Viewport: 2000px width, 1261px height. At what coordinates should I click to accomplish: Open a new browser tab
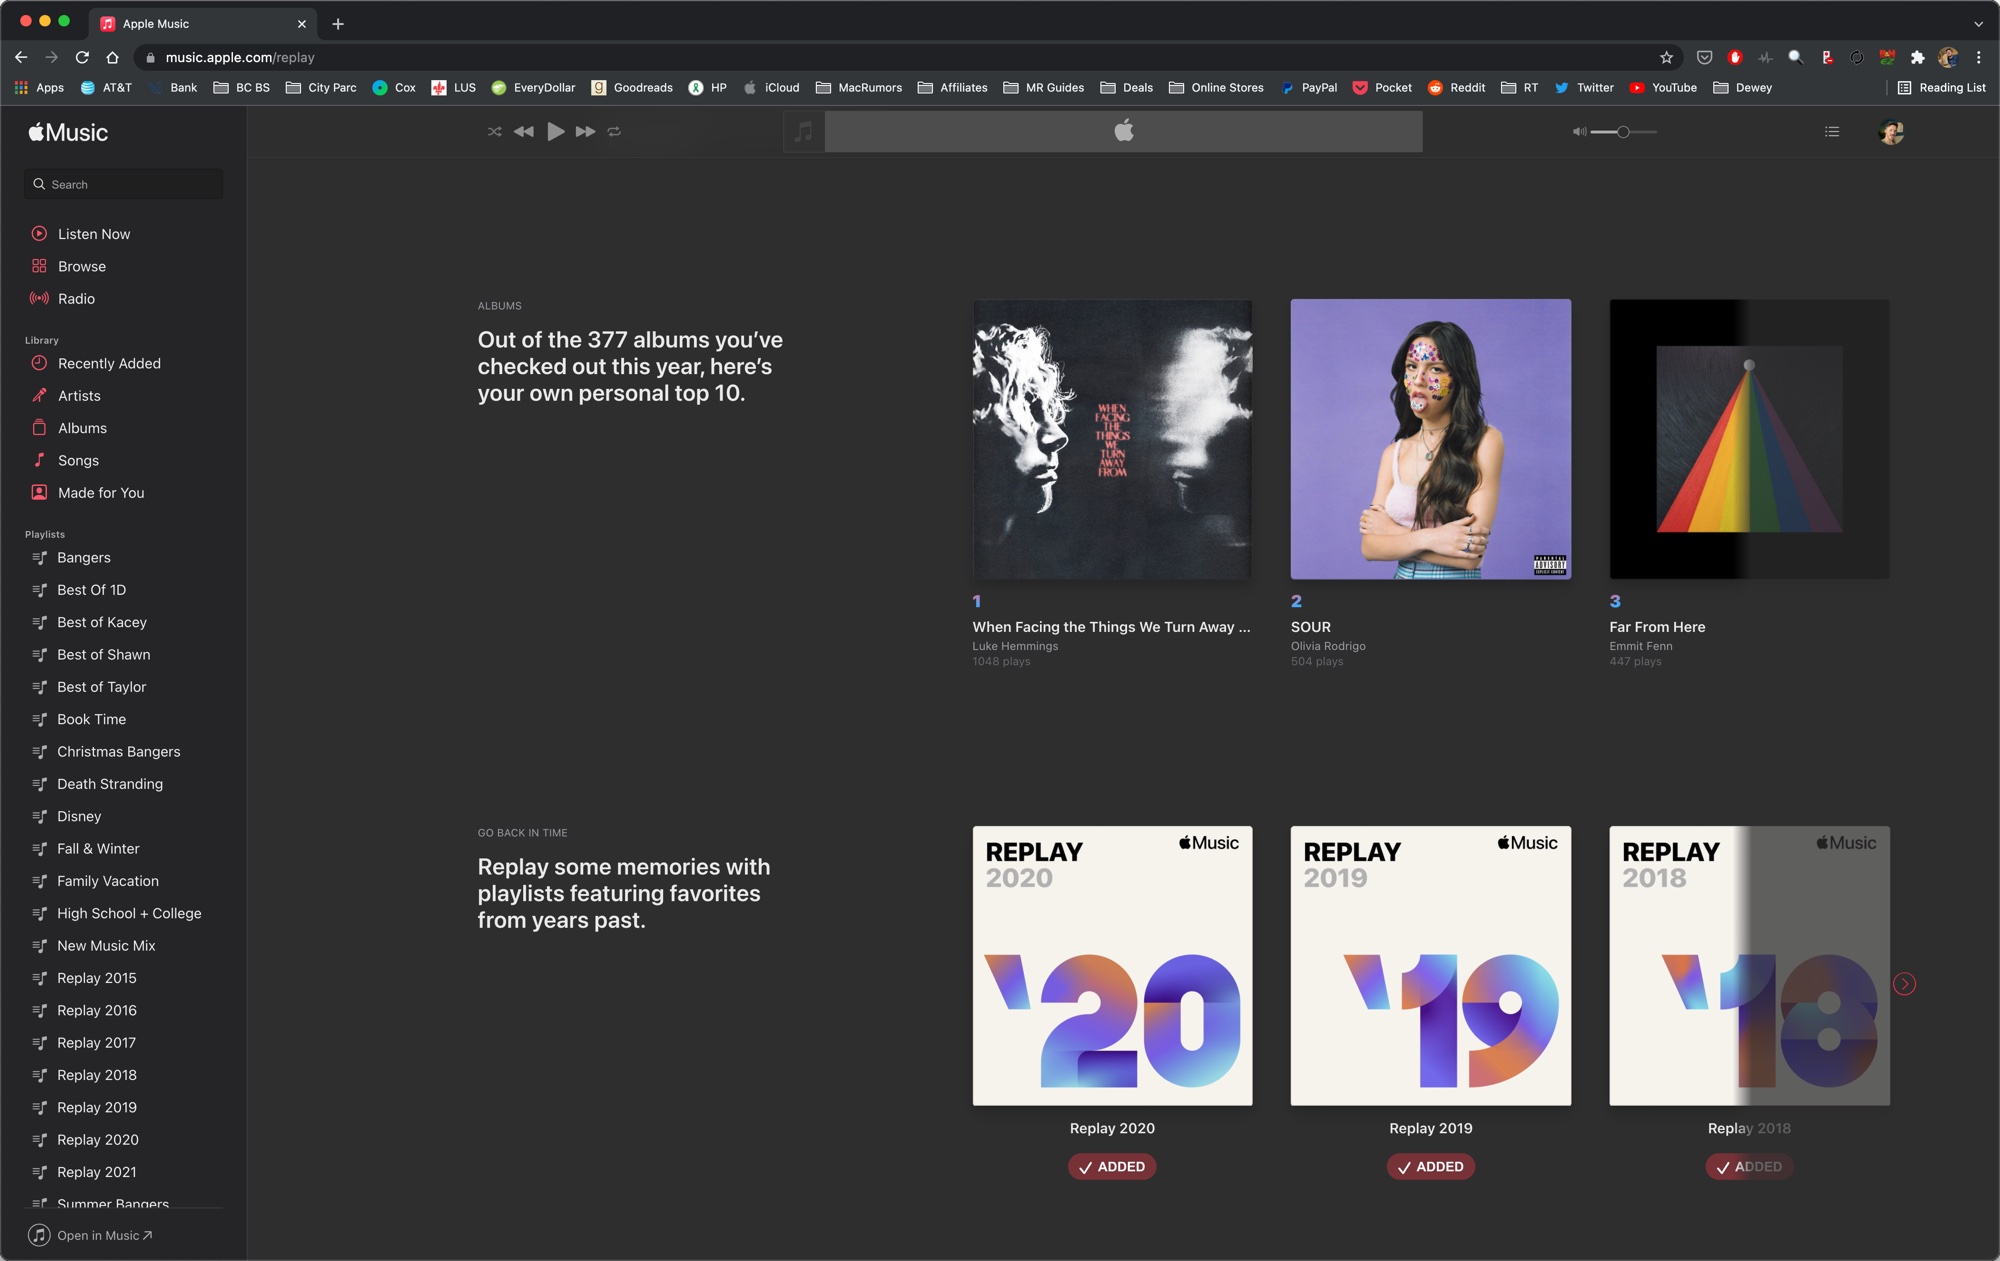[338, 23]
